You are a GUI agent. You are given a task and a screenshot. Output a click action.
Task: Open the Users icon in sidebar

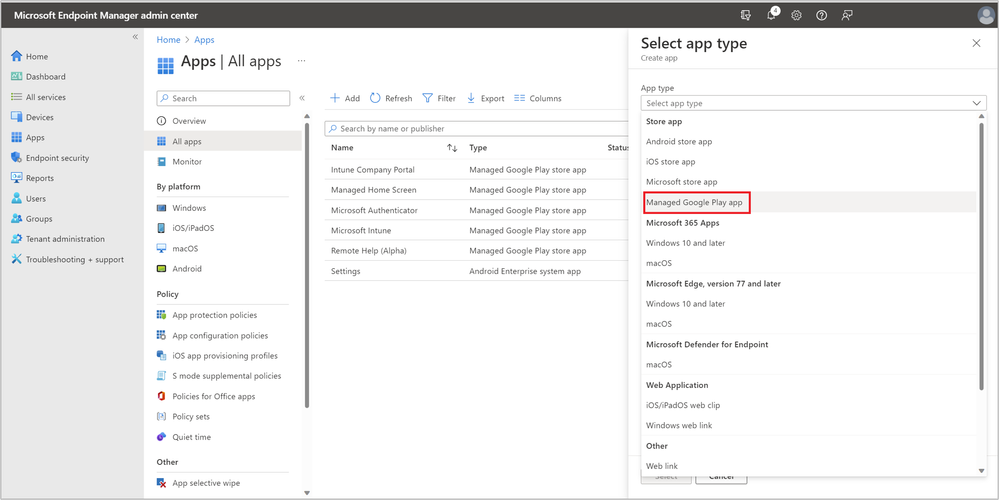click(x=17, y=198)
